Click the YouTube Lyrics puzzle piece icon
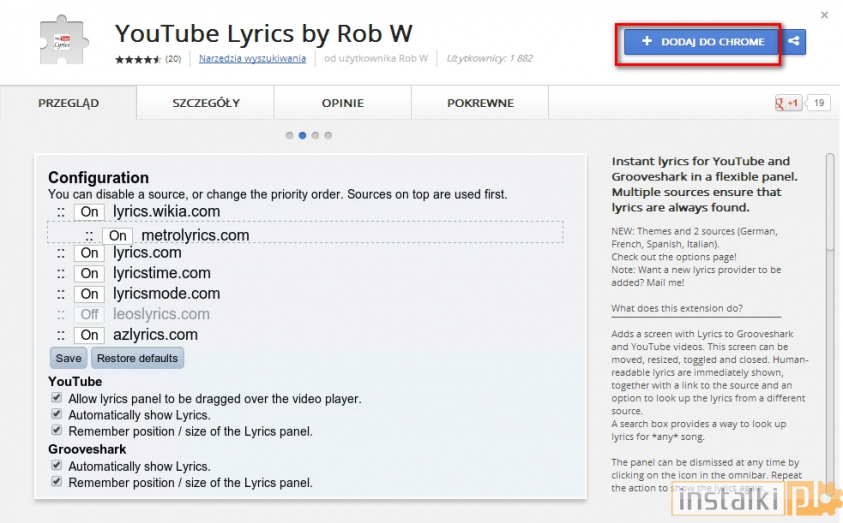Screen dimensions: 843x523 pyautogui.click(x=64, y=41)
